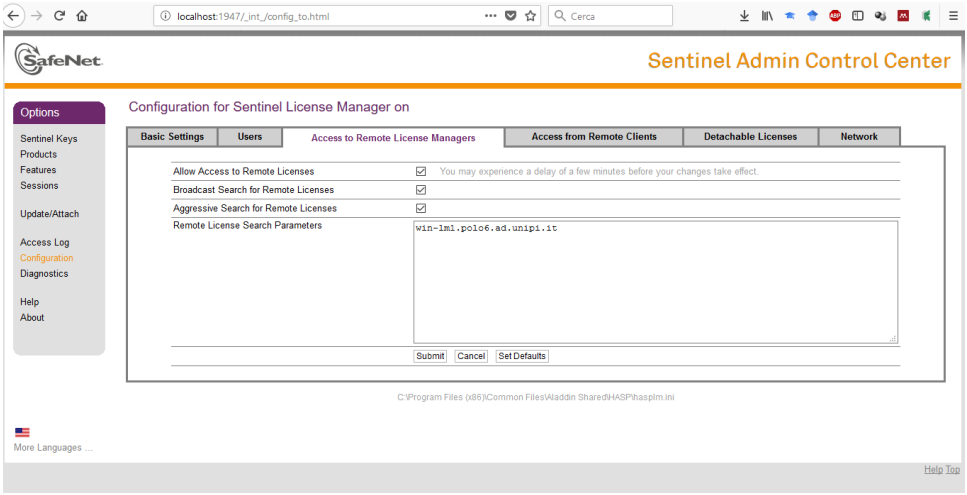Screen dimensions: 967x495
Task: Click the red extension icon in toolbar
Action: click(903, 17)
